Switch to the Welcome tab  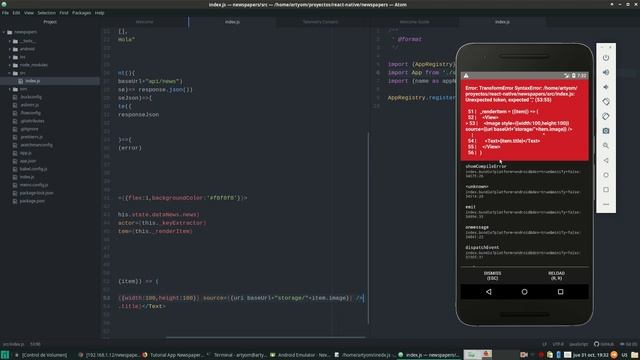[144, 22]
